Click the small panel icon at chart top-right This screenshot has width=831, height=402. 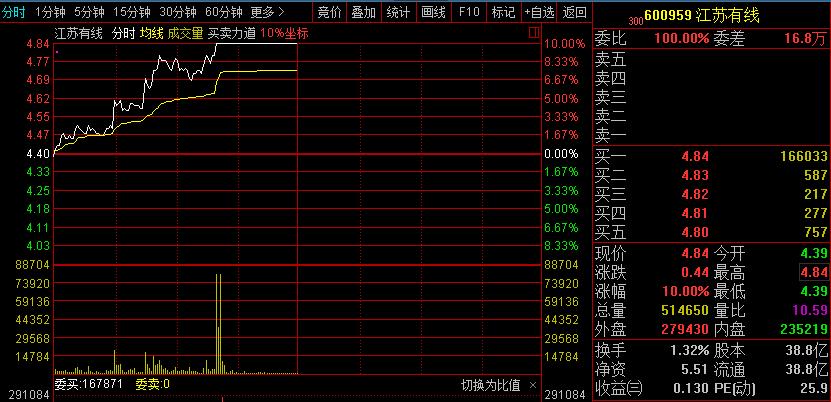point(534,33)
